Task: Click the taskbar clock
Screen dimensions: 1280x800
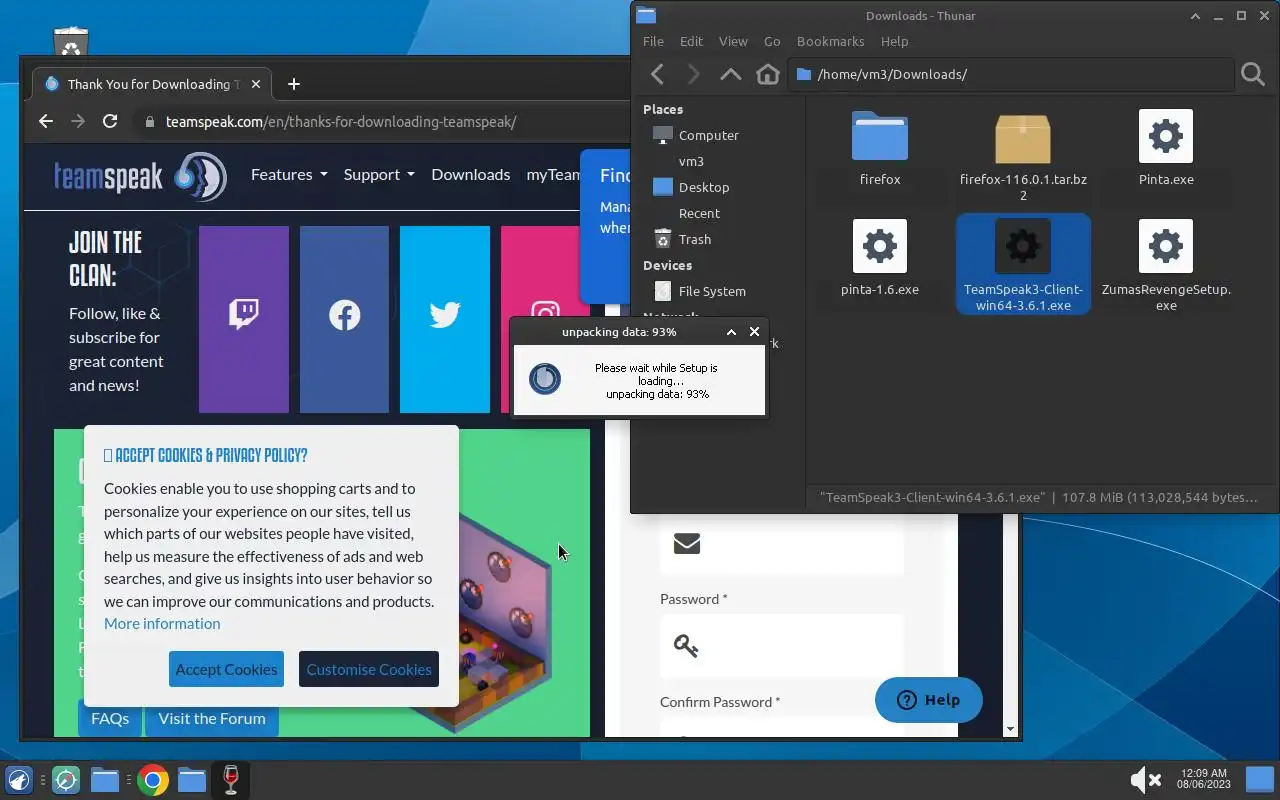Action: point(1203,779)
